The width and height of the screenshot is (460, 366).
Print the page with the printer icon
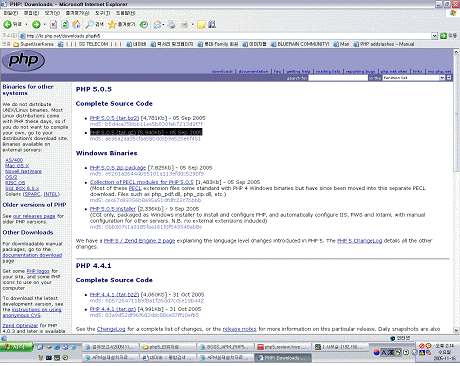click(x=171, y=24)
